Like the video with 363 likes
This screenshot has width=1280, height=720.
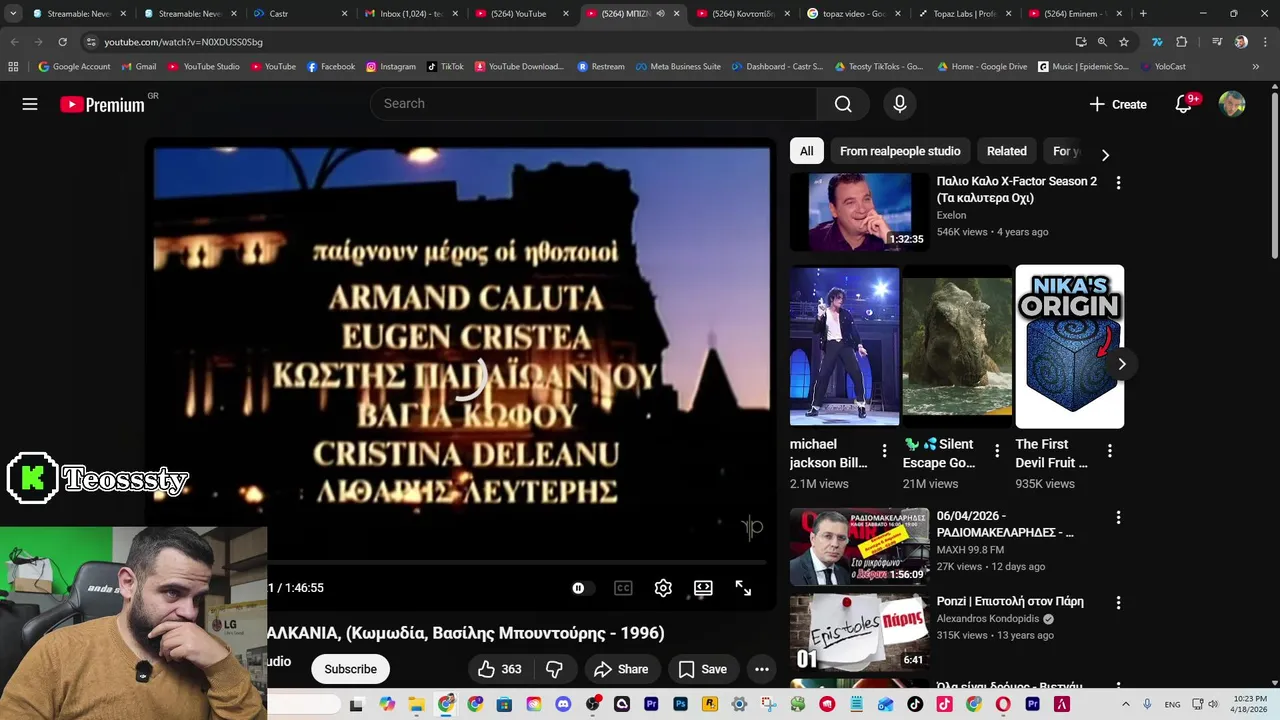pos(500,669)
